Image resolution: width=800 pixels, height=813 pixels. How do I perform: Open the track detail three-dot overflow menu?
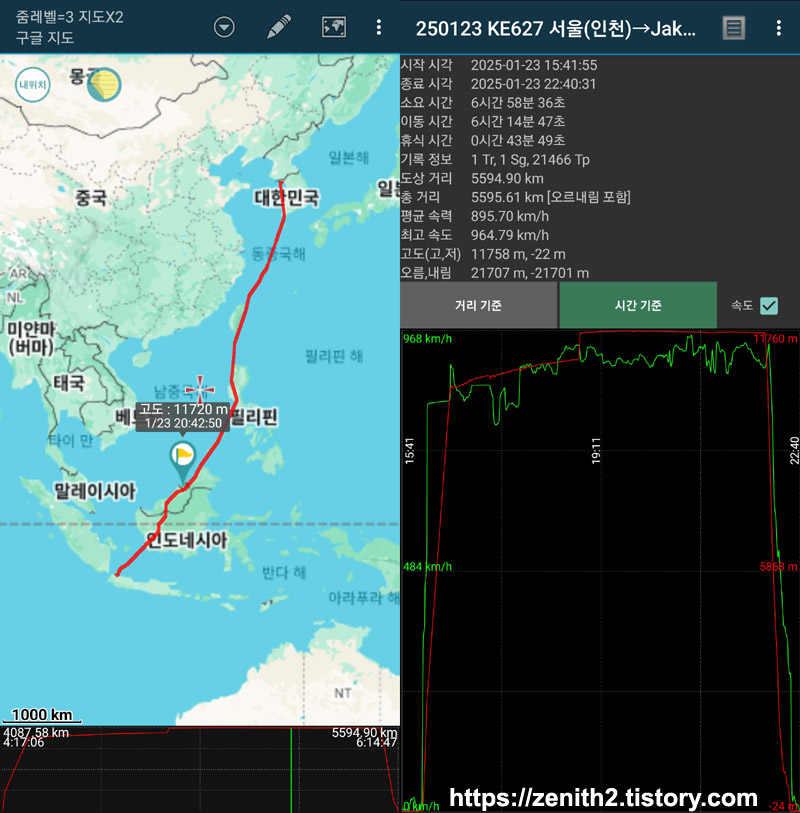pos(779,27)
